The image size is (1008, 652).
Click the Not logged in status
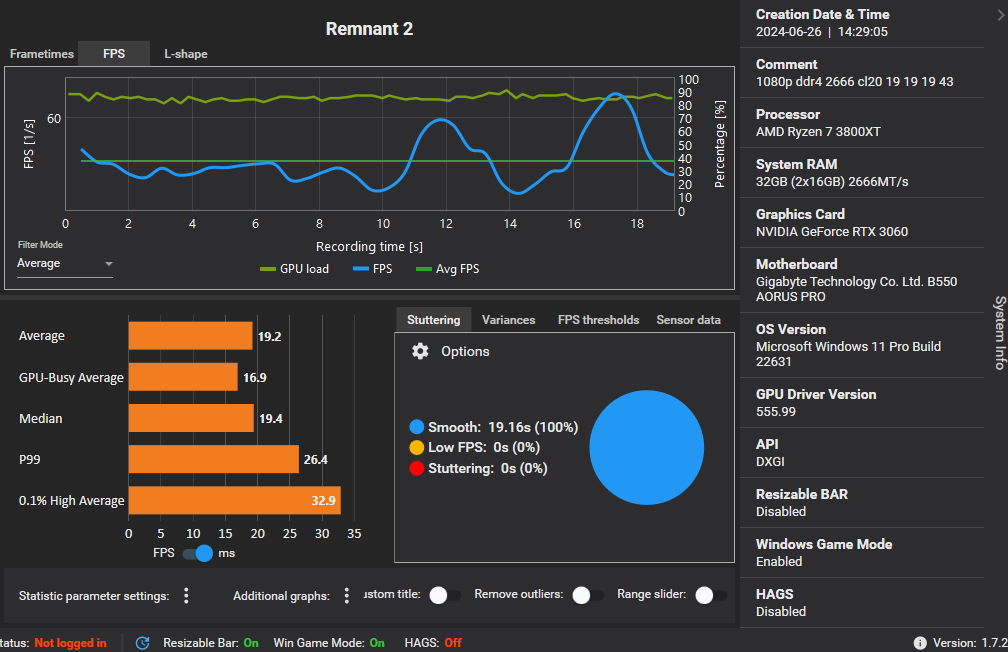coord(70,642)
